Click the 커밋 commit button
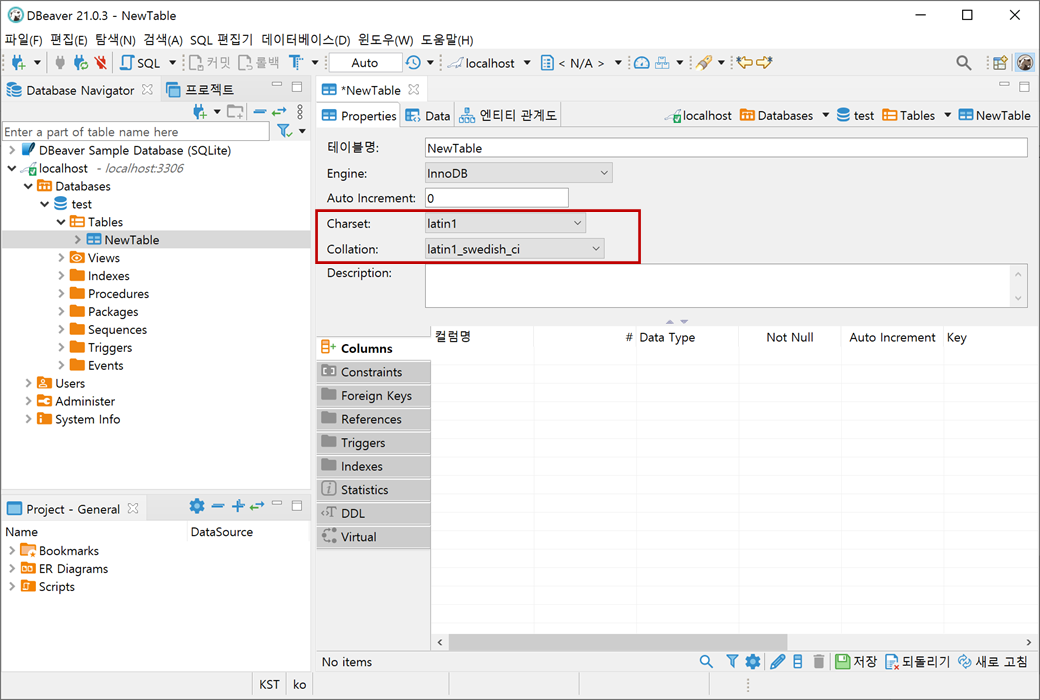Image resolution: width=1040 pixels, height=700 pixels. pyautogui.click(x=210, y=62)
